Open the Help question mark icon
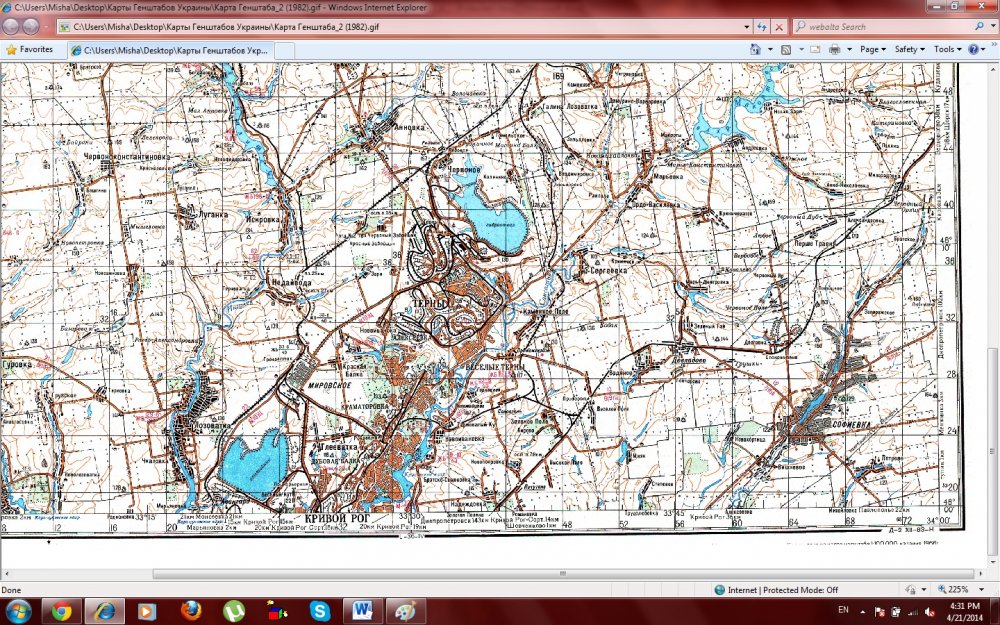 coord(972,49)
